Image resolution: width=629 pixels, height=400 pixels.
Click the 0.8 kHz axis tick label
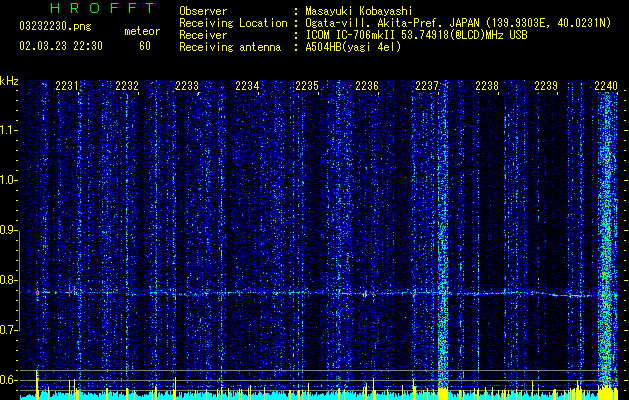click(9, 280)
